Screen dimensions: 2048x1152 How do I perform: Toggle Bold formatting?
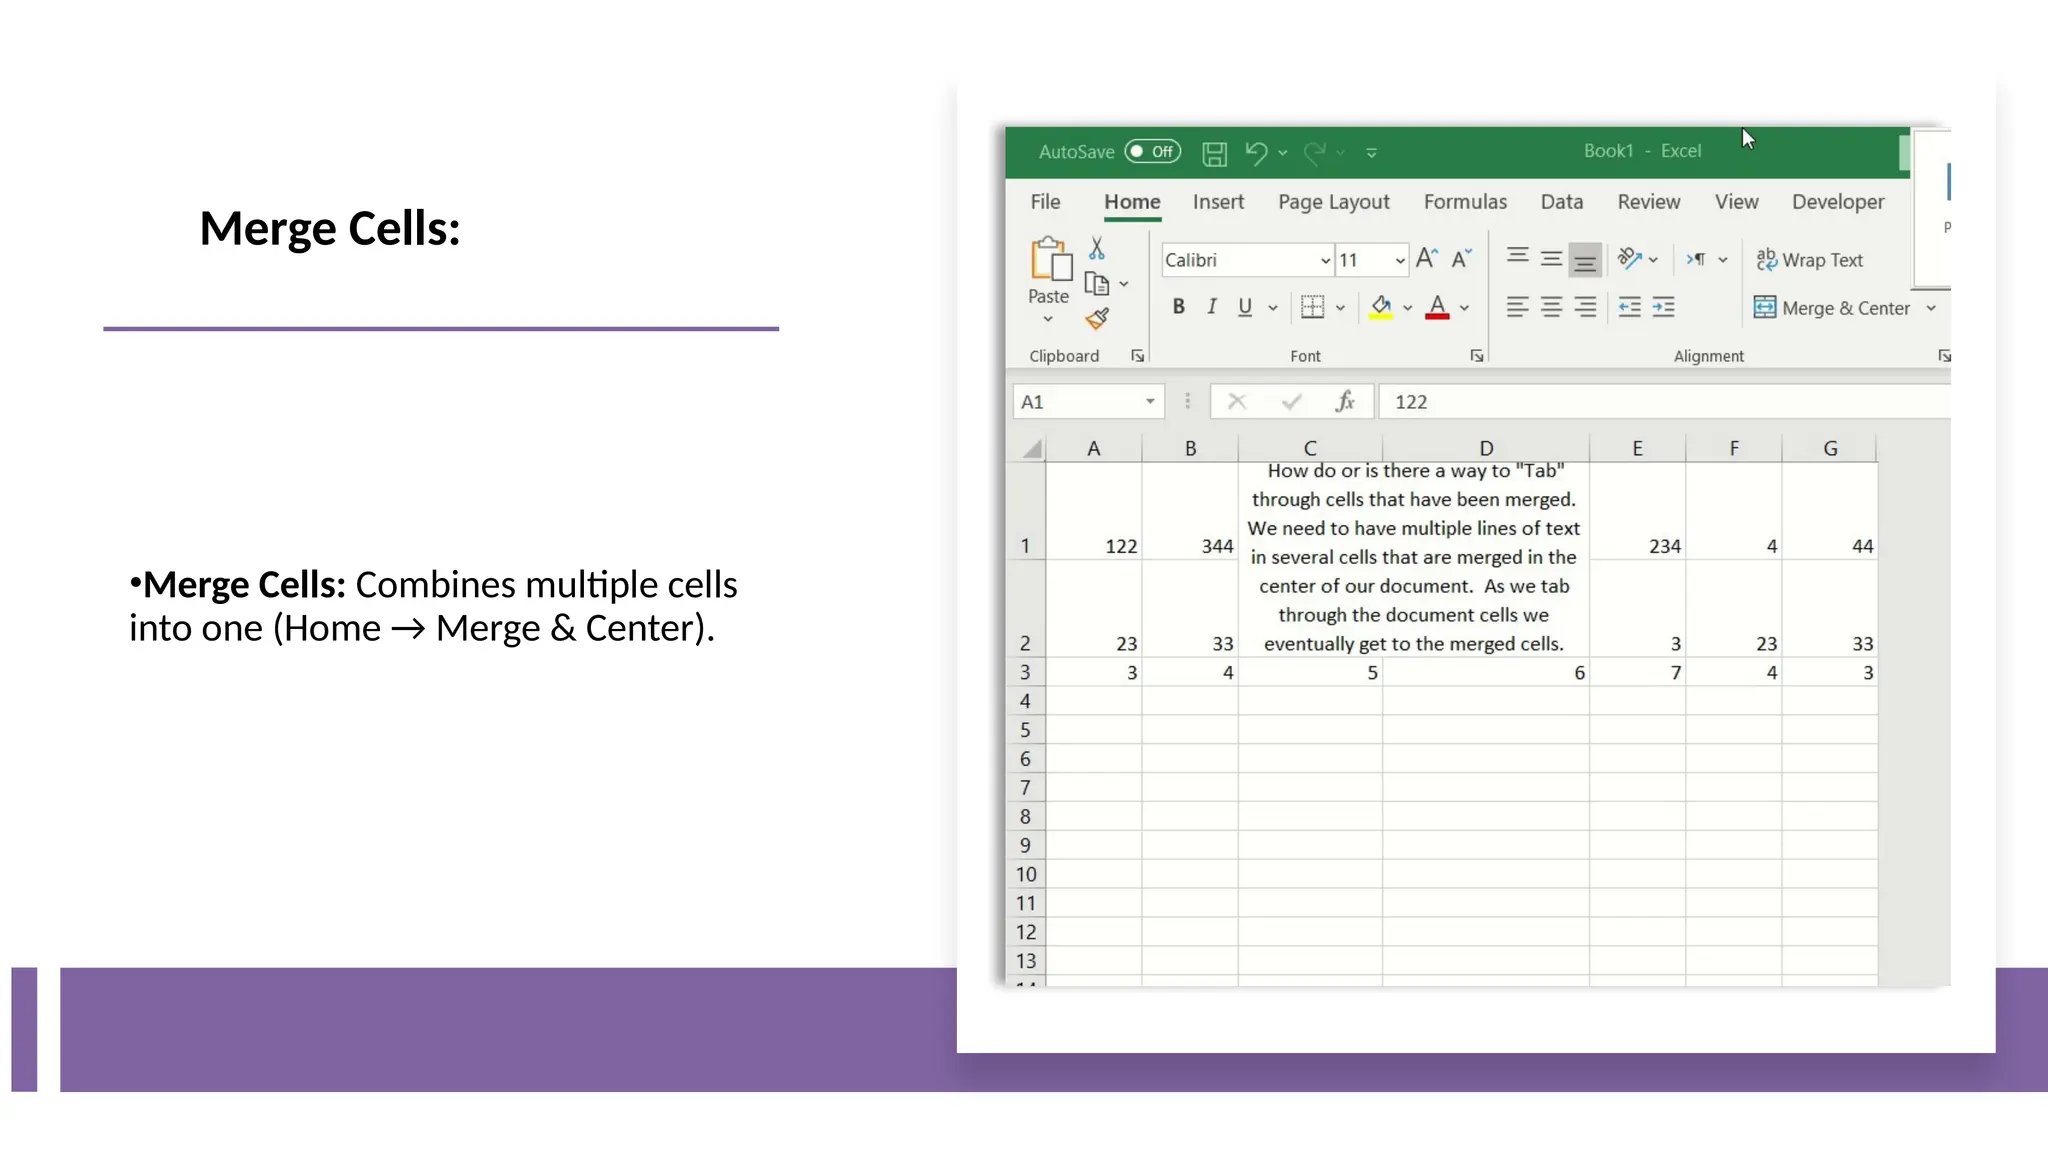(1179, 307)
